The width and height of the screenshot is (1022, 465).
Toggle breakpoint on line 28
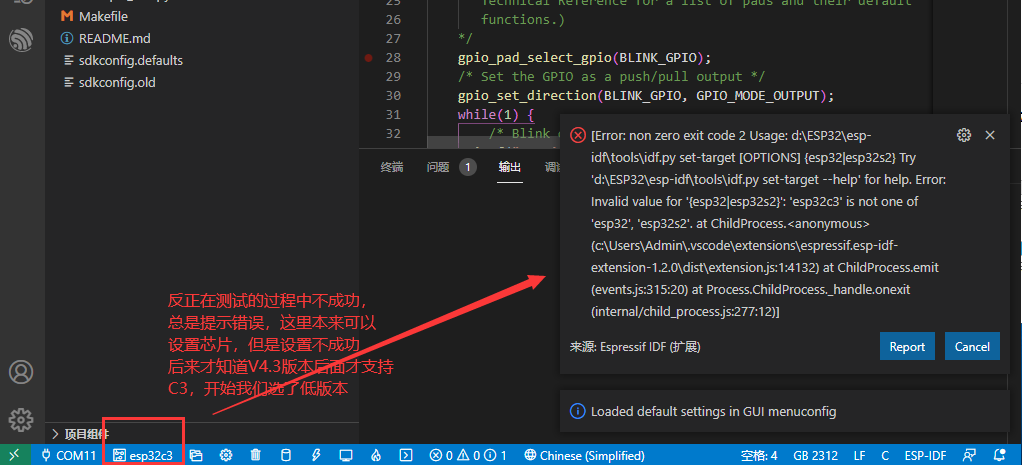[x=368, y=57]
